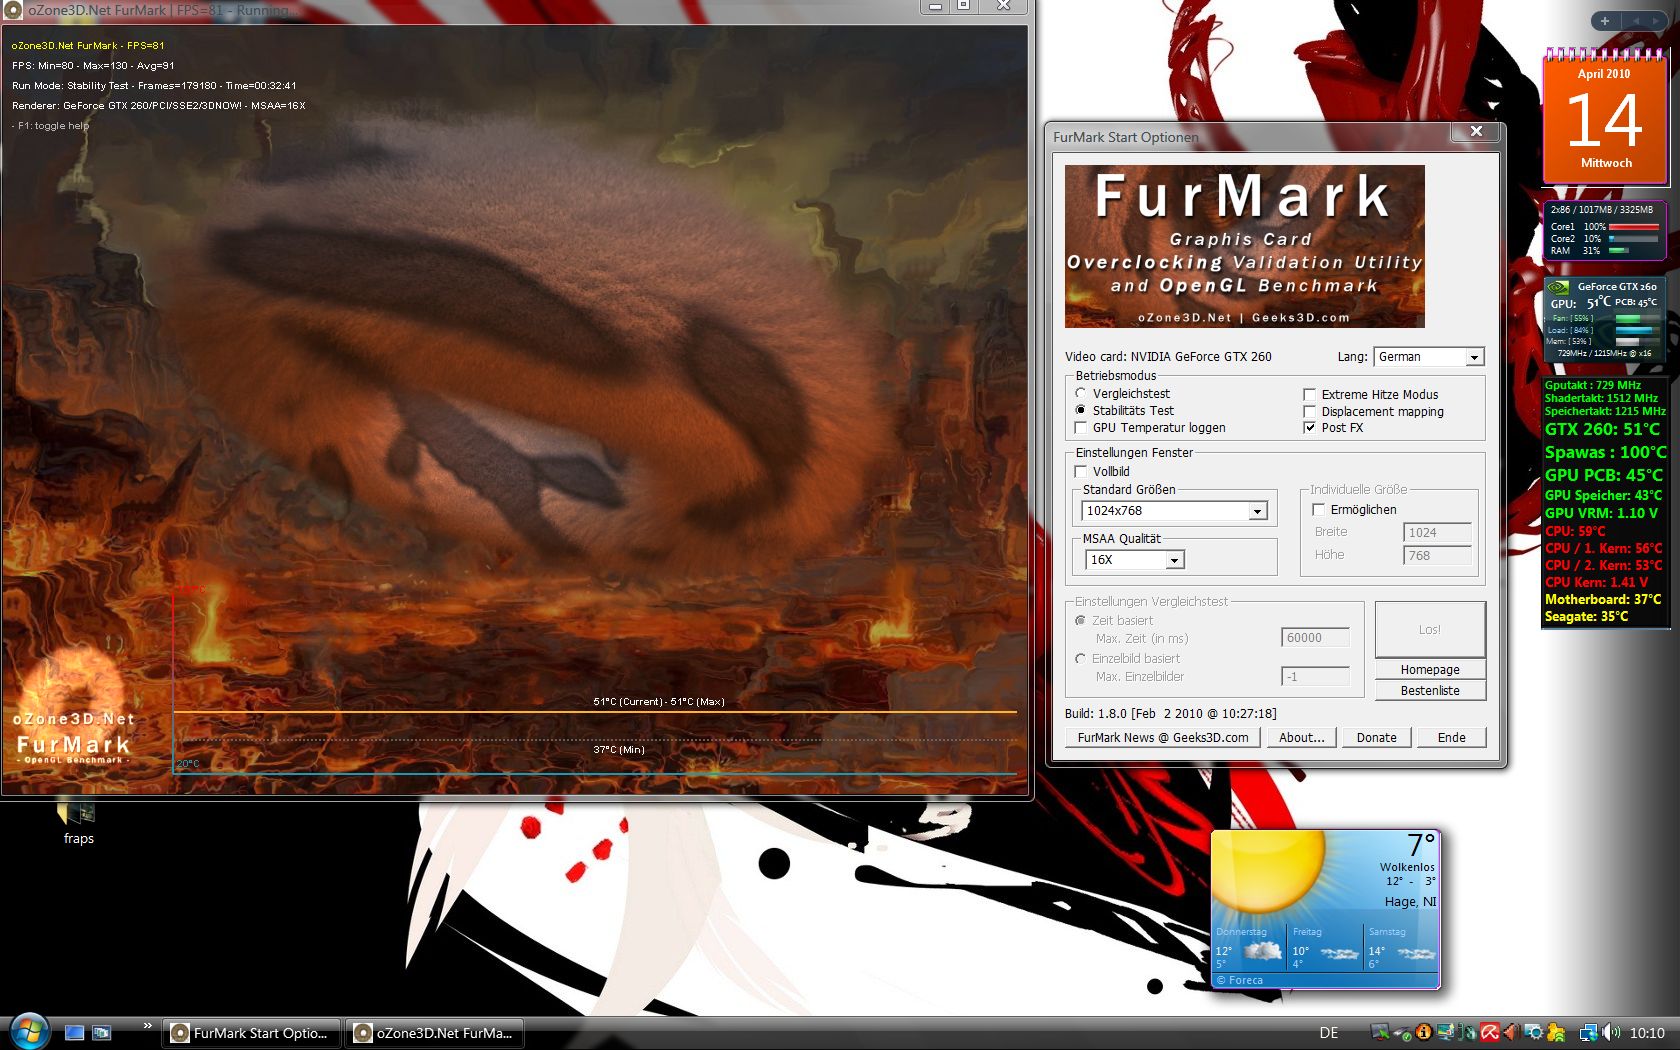
Task: Click the Homepage button
Action: point(1430,670)
